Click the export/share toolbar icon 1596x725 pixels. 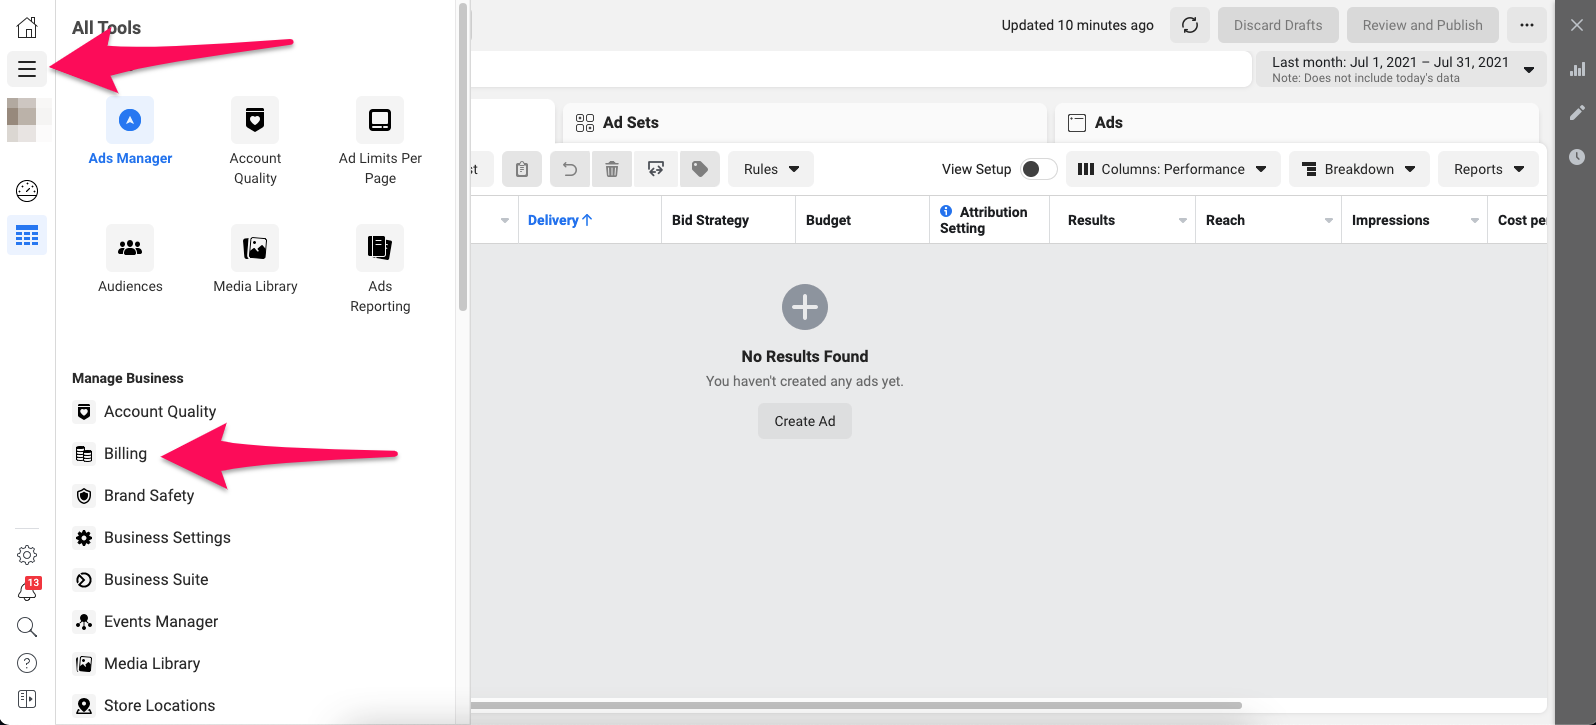point(656,169)
